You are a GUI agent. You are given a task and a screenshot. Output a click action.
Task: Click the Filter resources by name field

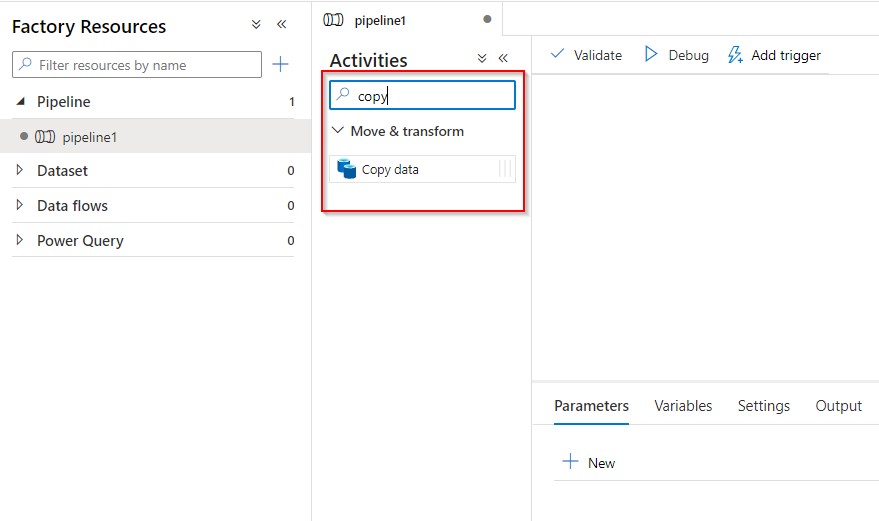(x=137, y=64)
